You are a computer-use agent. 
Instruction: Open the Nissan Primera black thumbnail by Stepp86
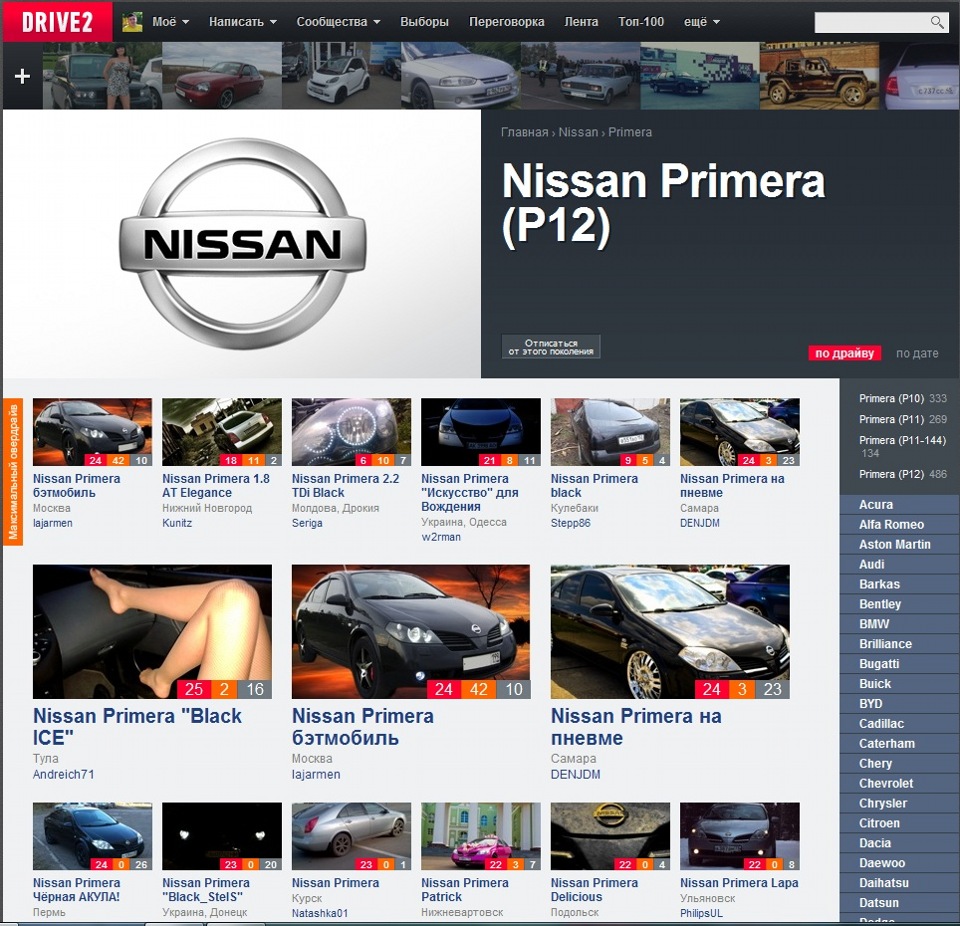click(x=610, y=432)
